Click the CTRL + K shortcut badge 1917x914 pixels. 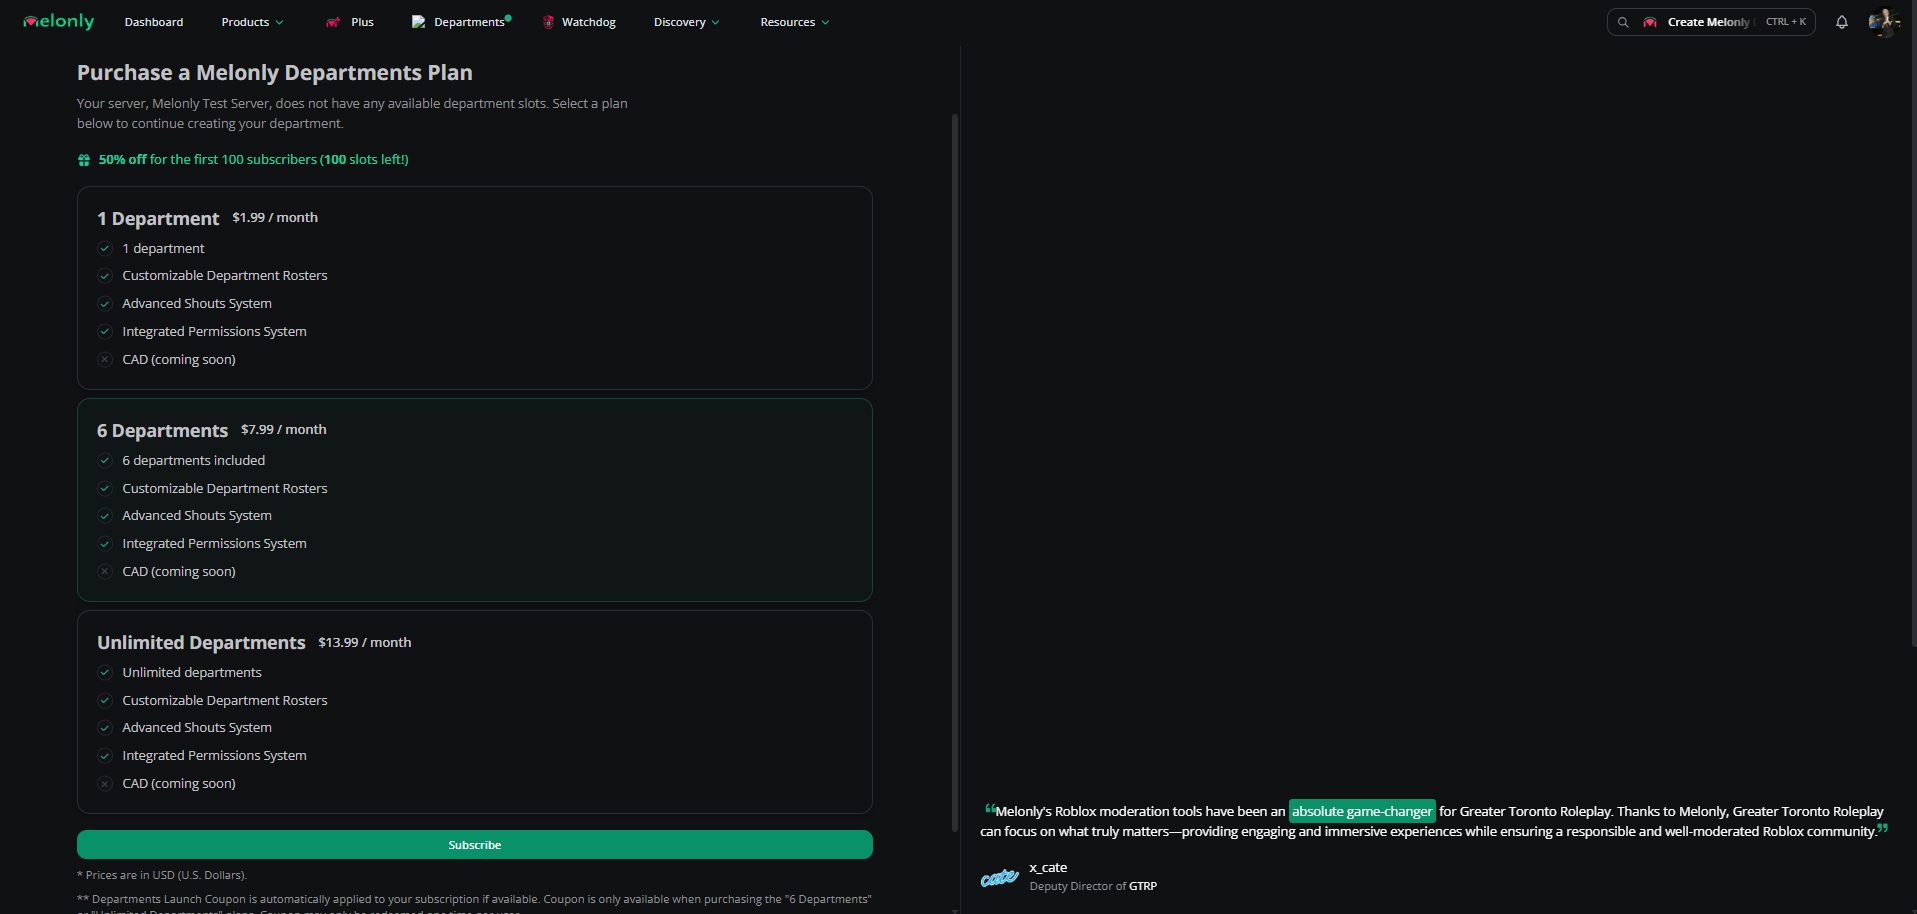coord(1786,22)
